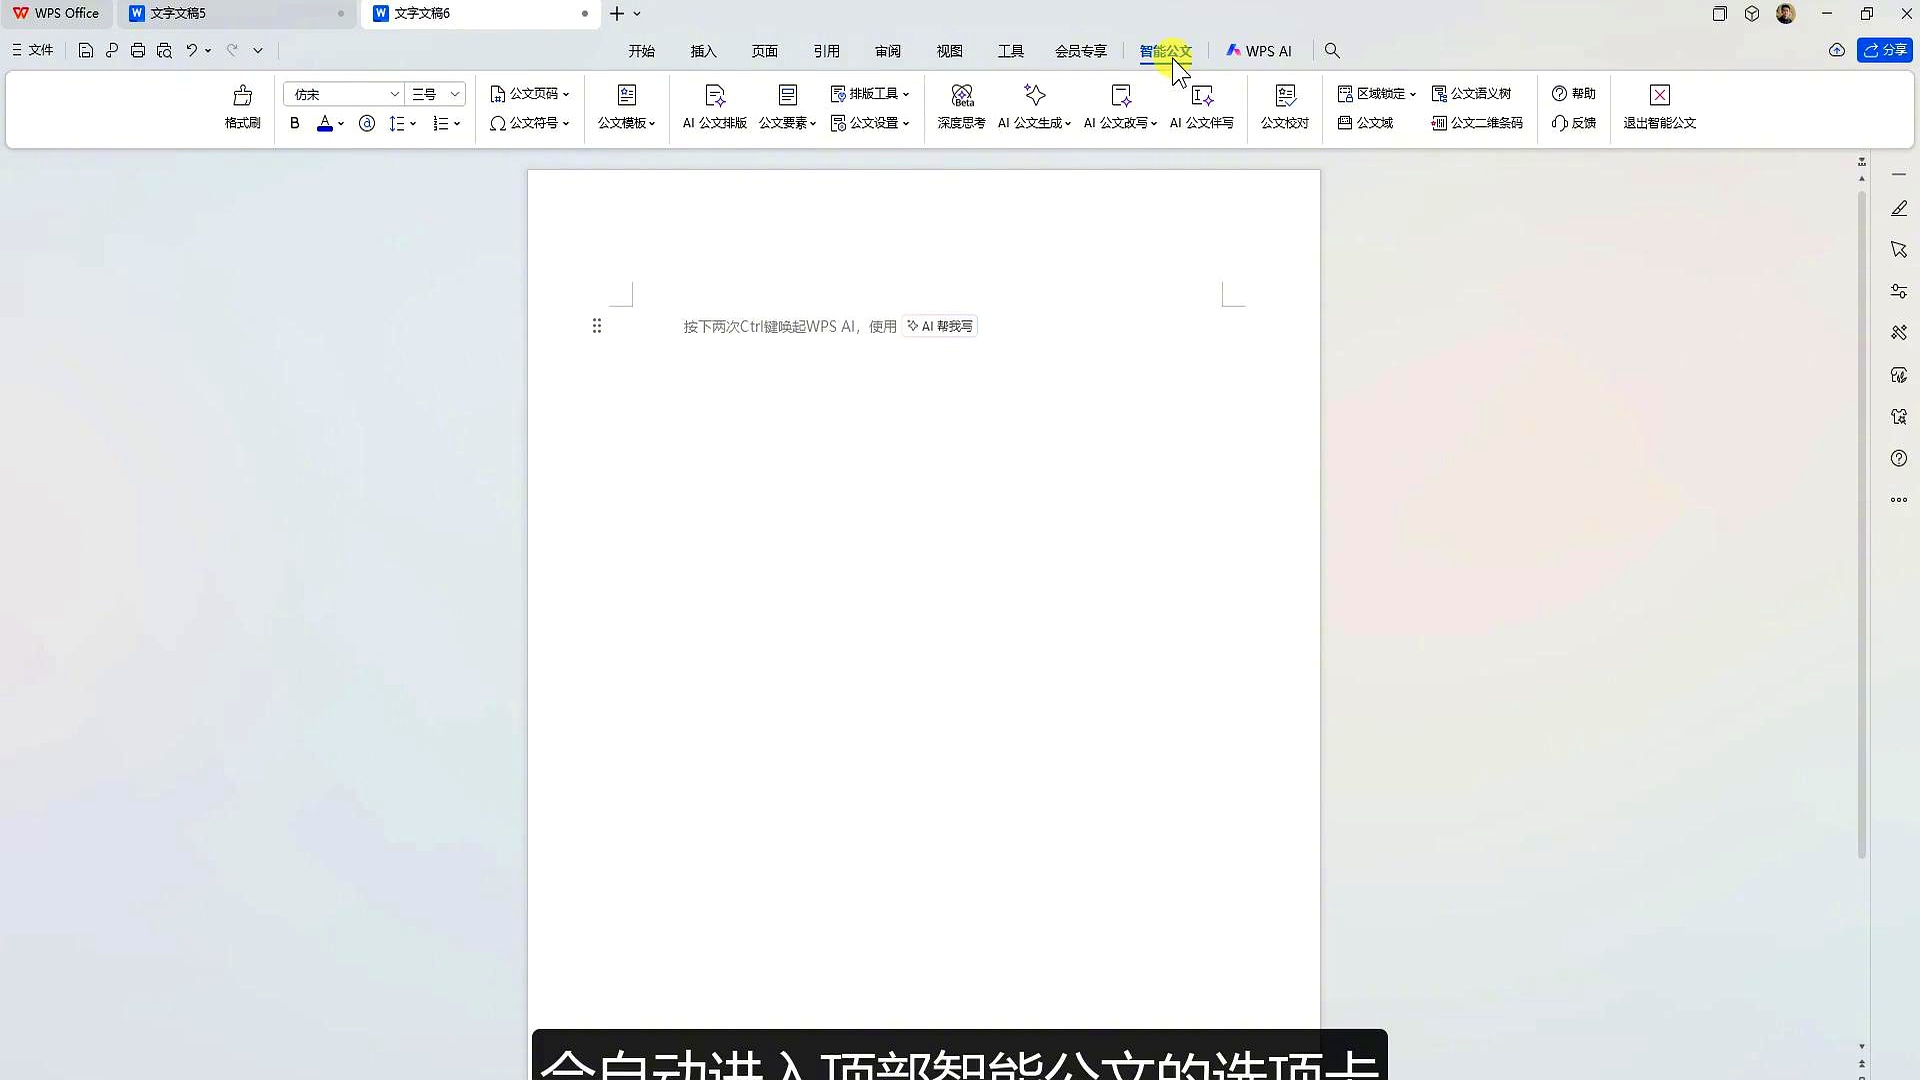Open the 文件 file menu
Screen dimensions: 1920x1080
(x=33, y=50)
